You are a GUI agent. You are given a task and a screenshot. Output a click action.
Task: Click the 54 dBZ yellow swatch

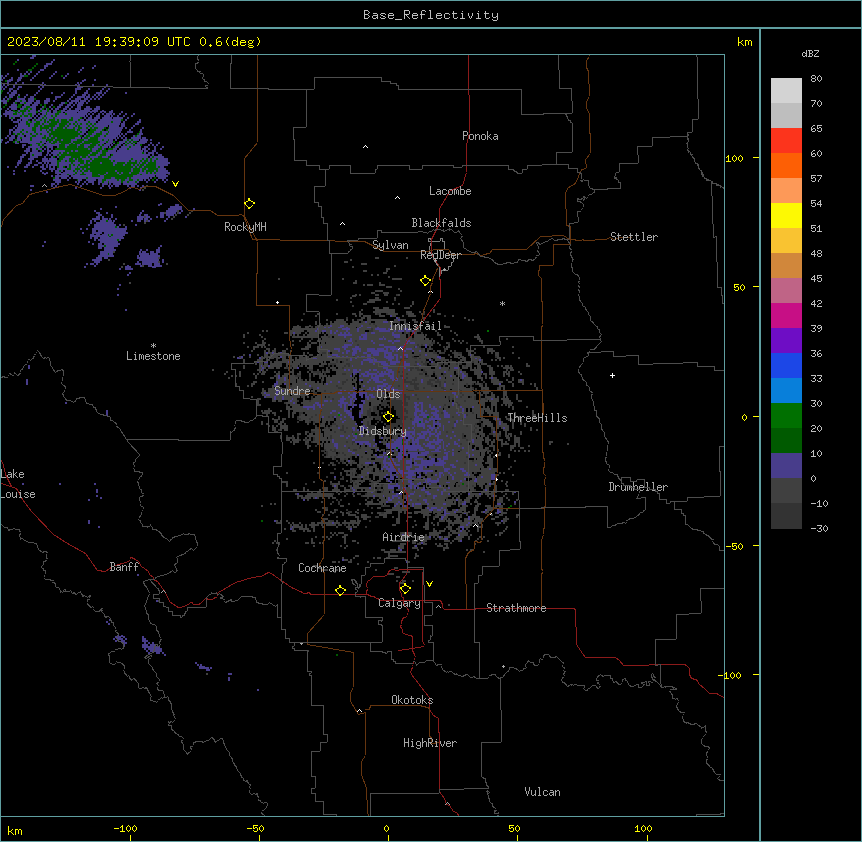click(x=786, y=215)
